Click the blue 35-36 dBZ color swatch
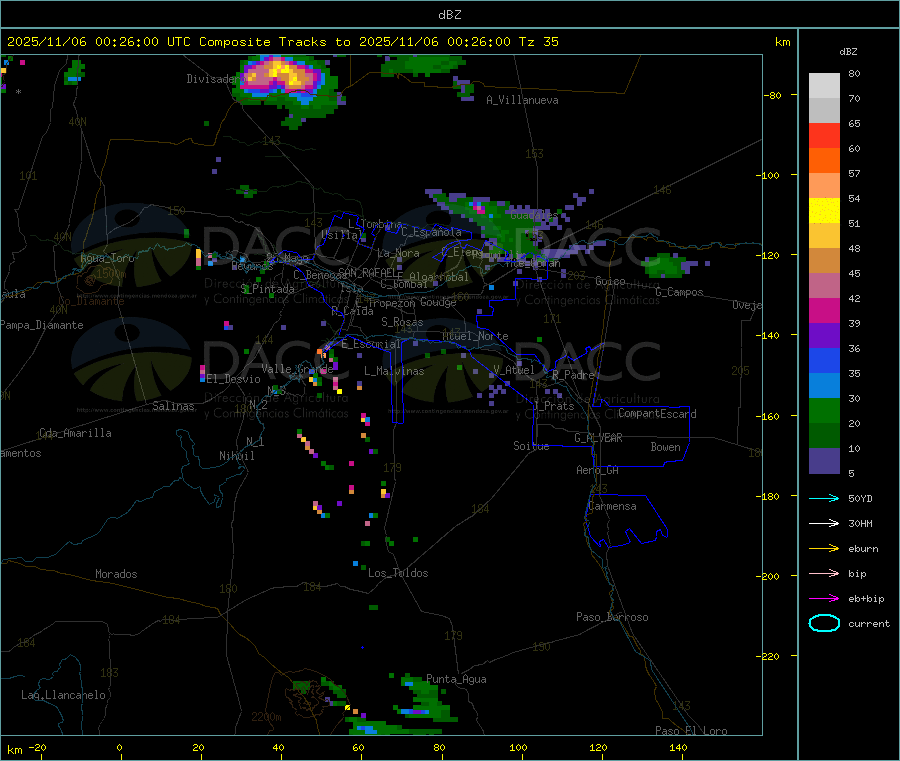Image resolution: width=900 pixels, height=761 pixels. 824,360
